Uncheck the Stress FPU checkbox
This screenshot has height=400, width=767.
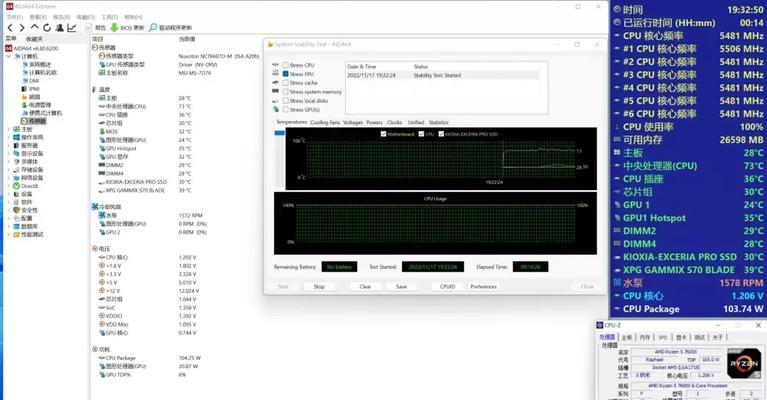[x=286, y=74]
